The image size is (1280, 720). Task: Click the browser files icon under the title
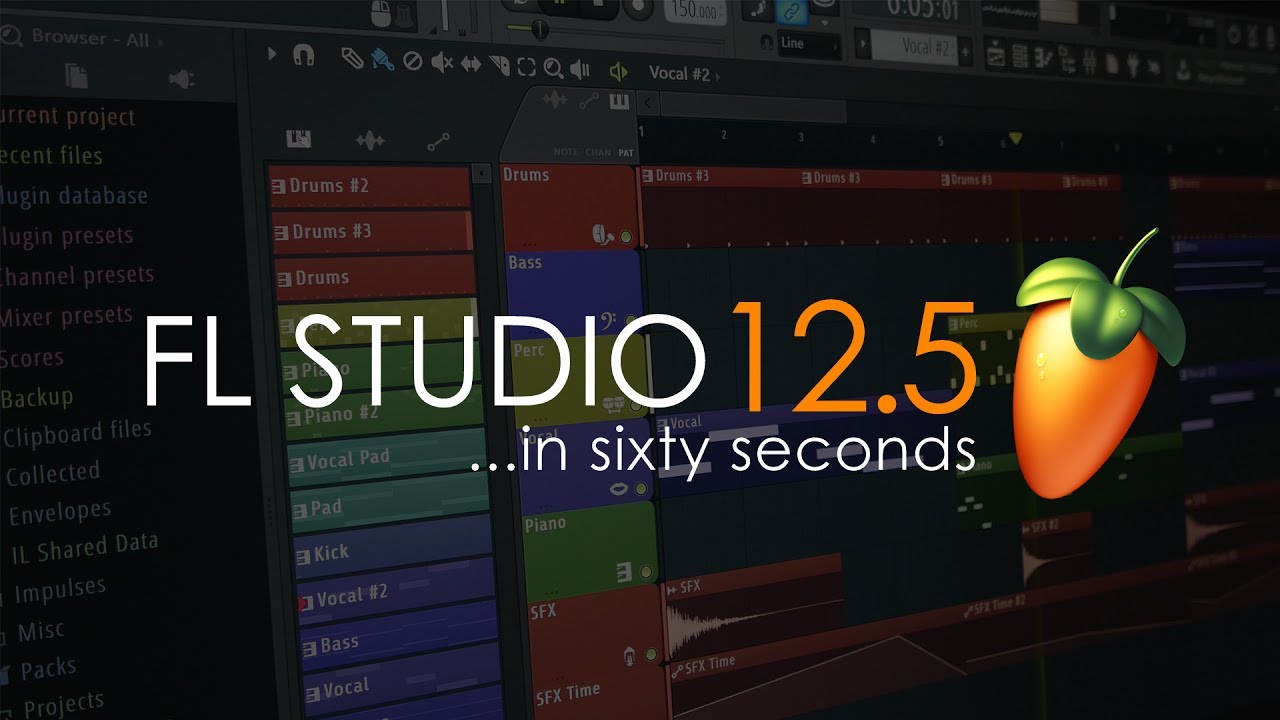[x=77, y=76]
